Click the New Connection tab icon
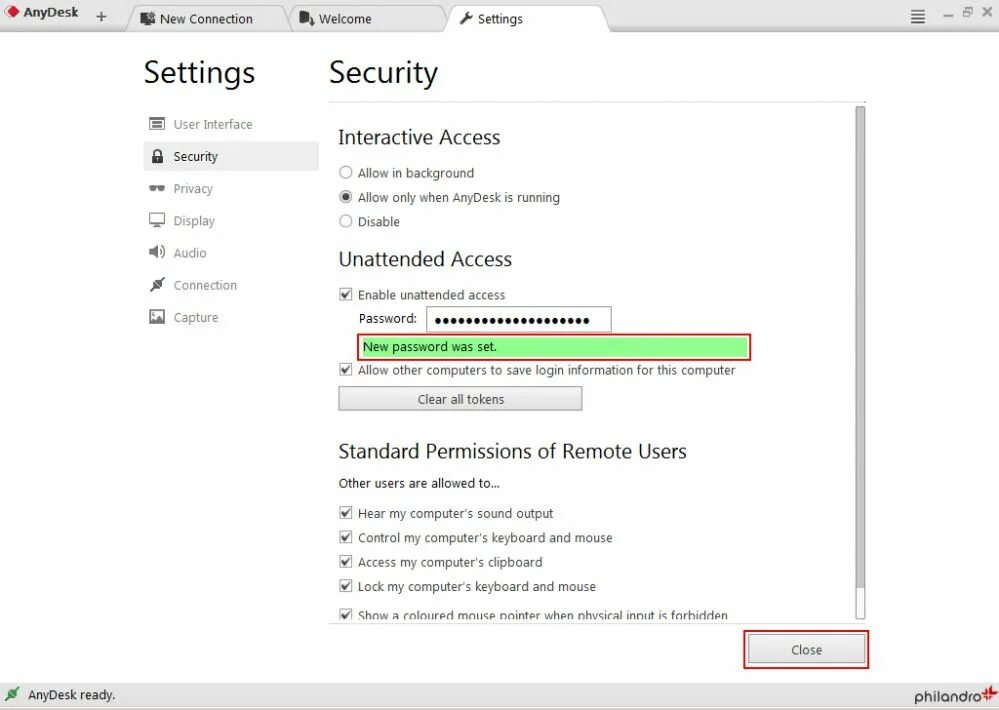This screenshot has width=999, height=710. tap(148, 18)
